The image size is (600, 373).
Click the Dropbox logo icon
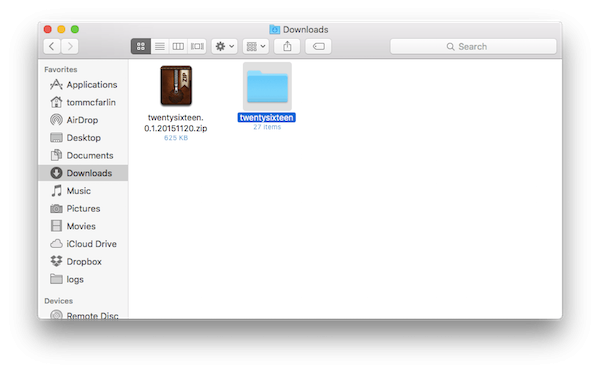point(56,261)
